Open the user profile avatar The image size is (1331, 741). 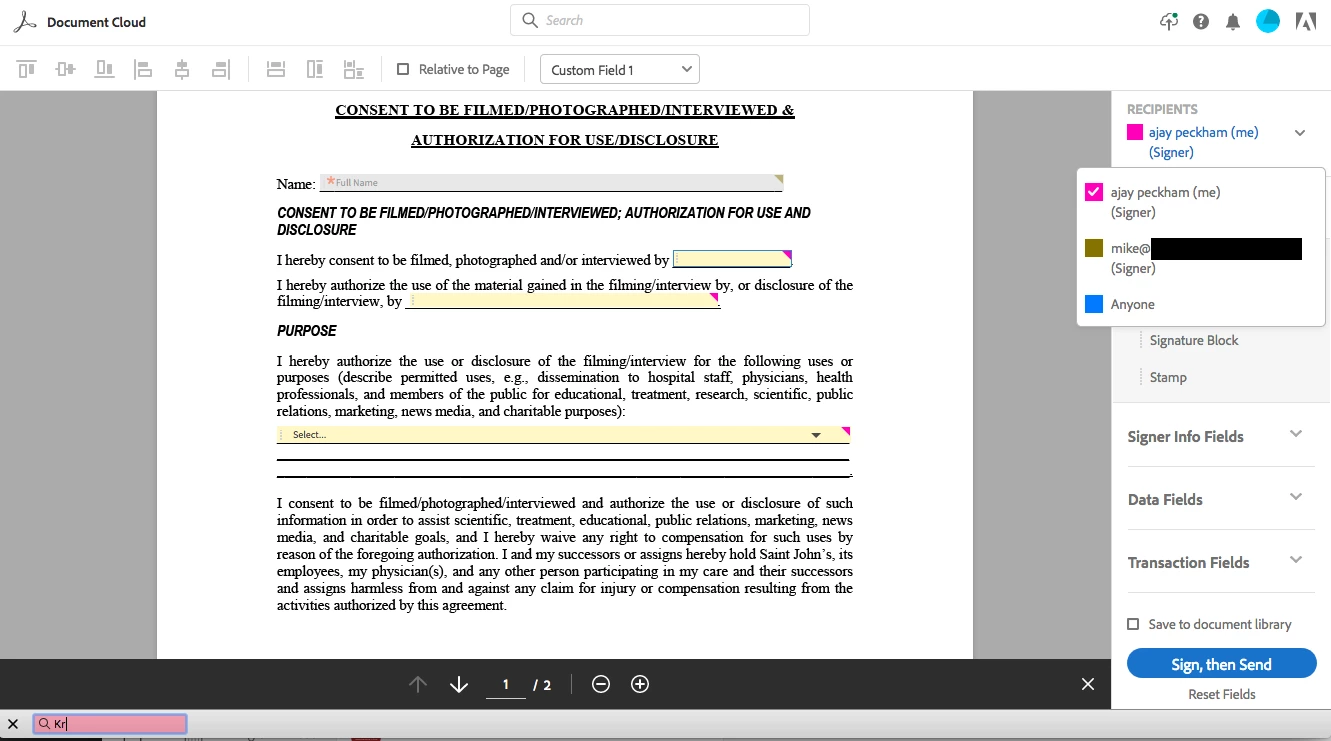click(1268, 21)
